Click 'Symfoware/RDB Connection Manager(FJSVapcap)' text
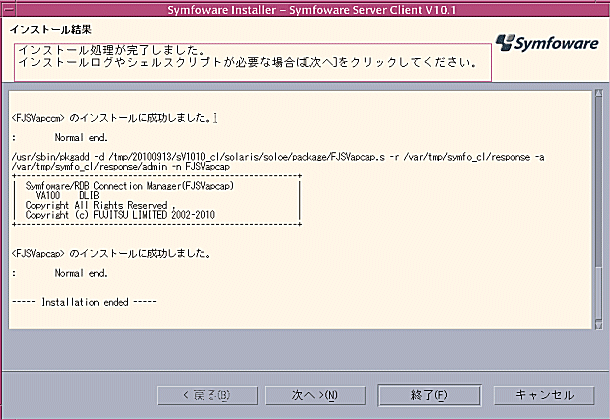This screenshot has height=420, width=610. click(x=130, y=186)
